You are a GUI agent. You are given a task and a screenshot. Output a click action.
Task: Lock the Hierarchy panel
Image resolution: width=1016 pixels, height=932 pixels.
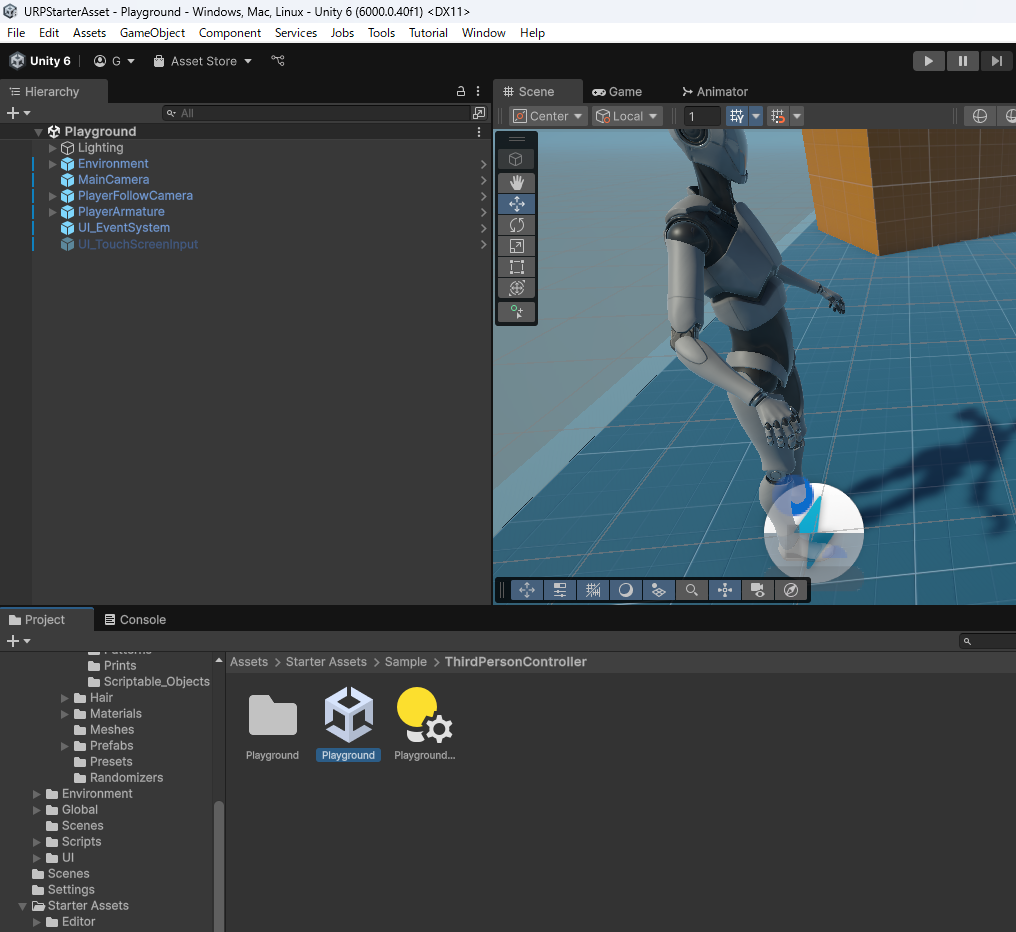click(x=461, y=91)
